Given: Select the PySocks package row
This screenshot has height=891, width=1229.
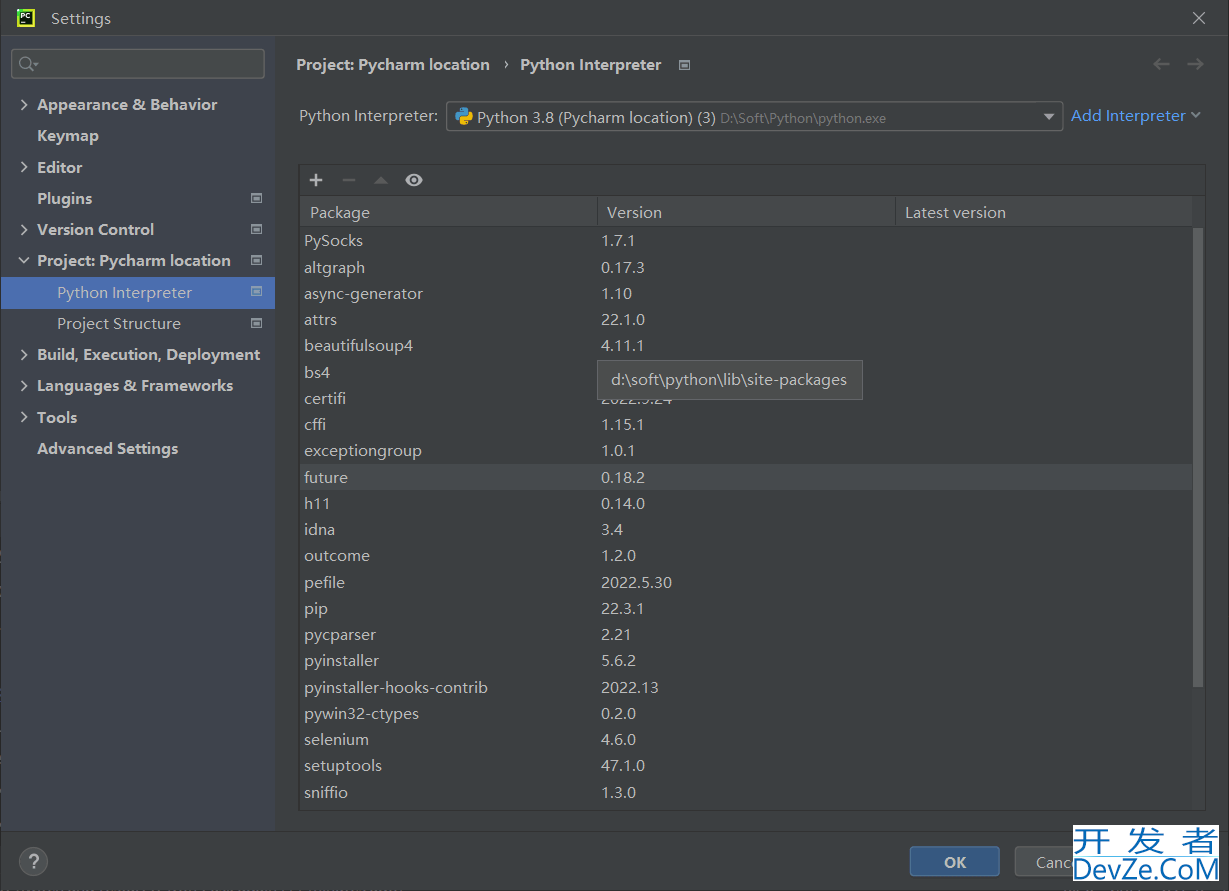Looking at the screenshot, I should (746, 241).
